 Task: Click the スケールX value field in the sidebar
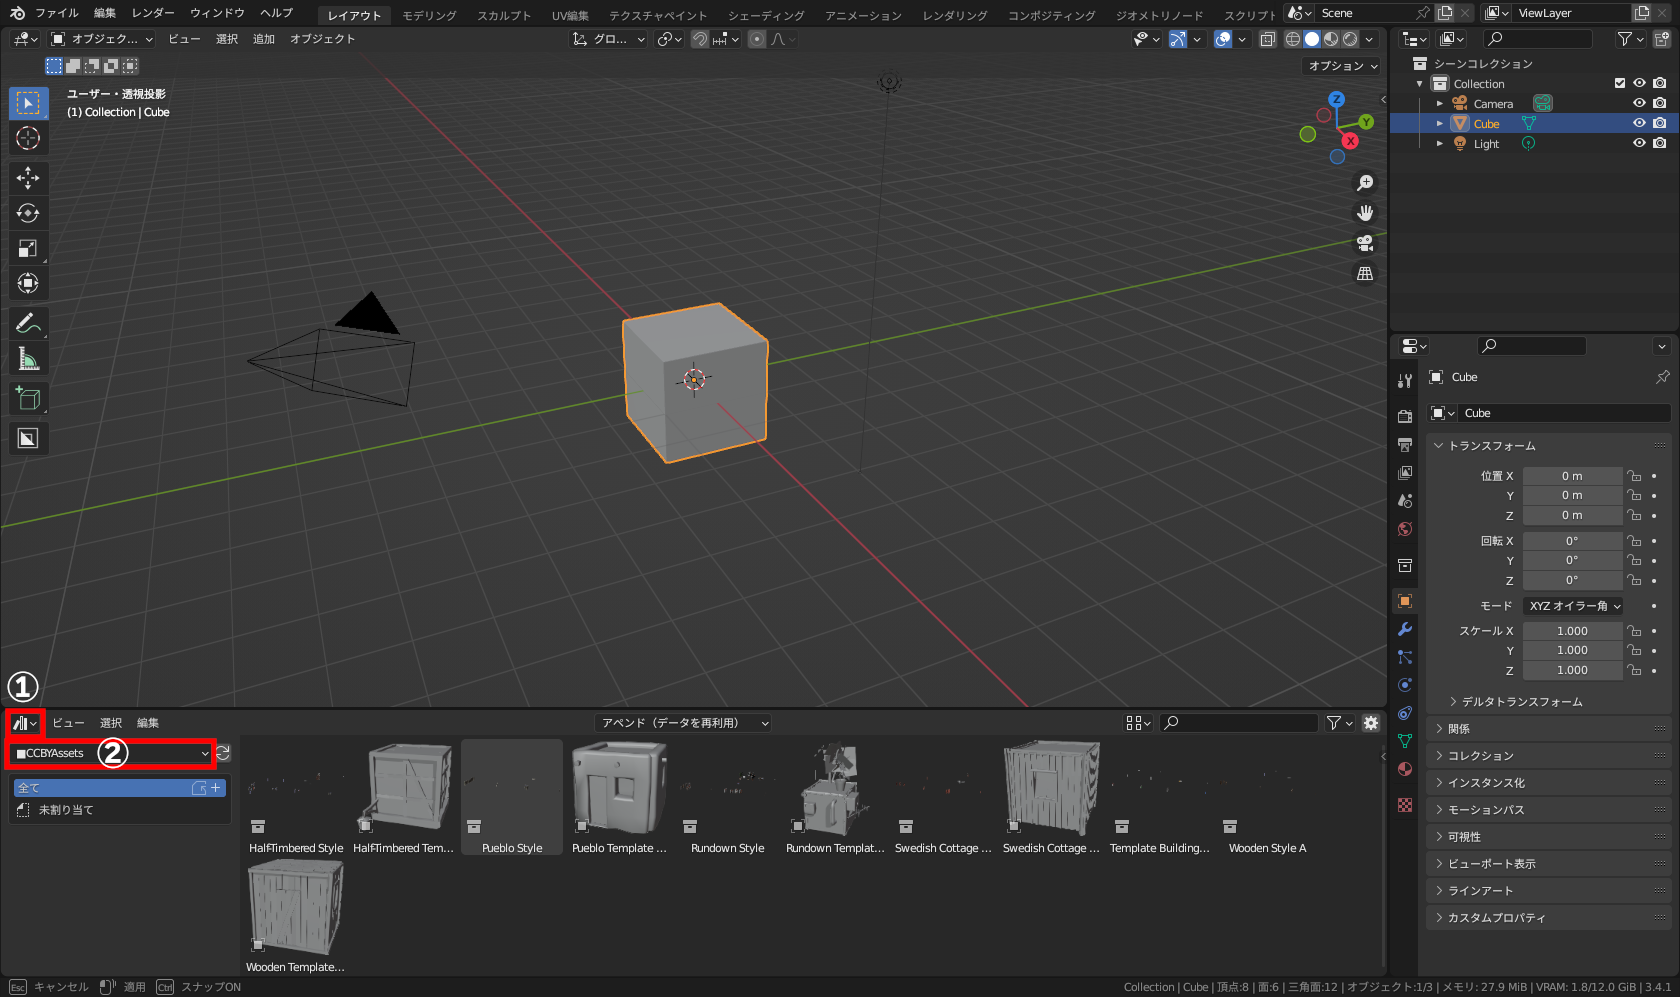coord(1572,630)
